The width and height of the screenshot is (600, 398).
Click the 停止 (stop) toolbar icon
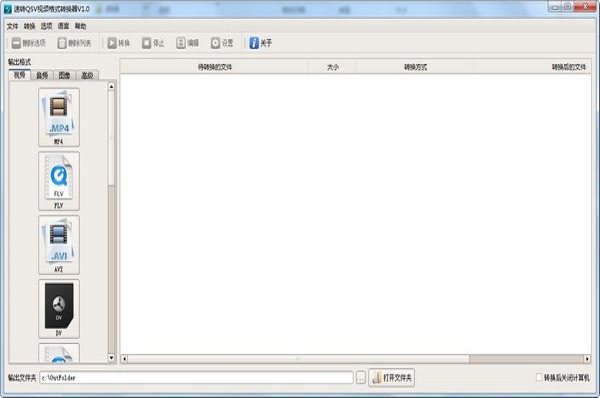[146, 43]
